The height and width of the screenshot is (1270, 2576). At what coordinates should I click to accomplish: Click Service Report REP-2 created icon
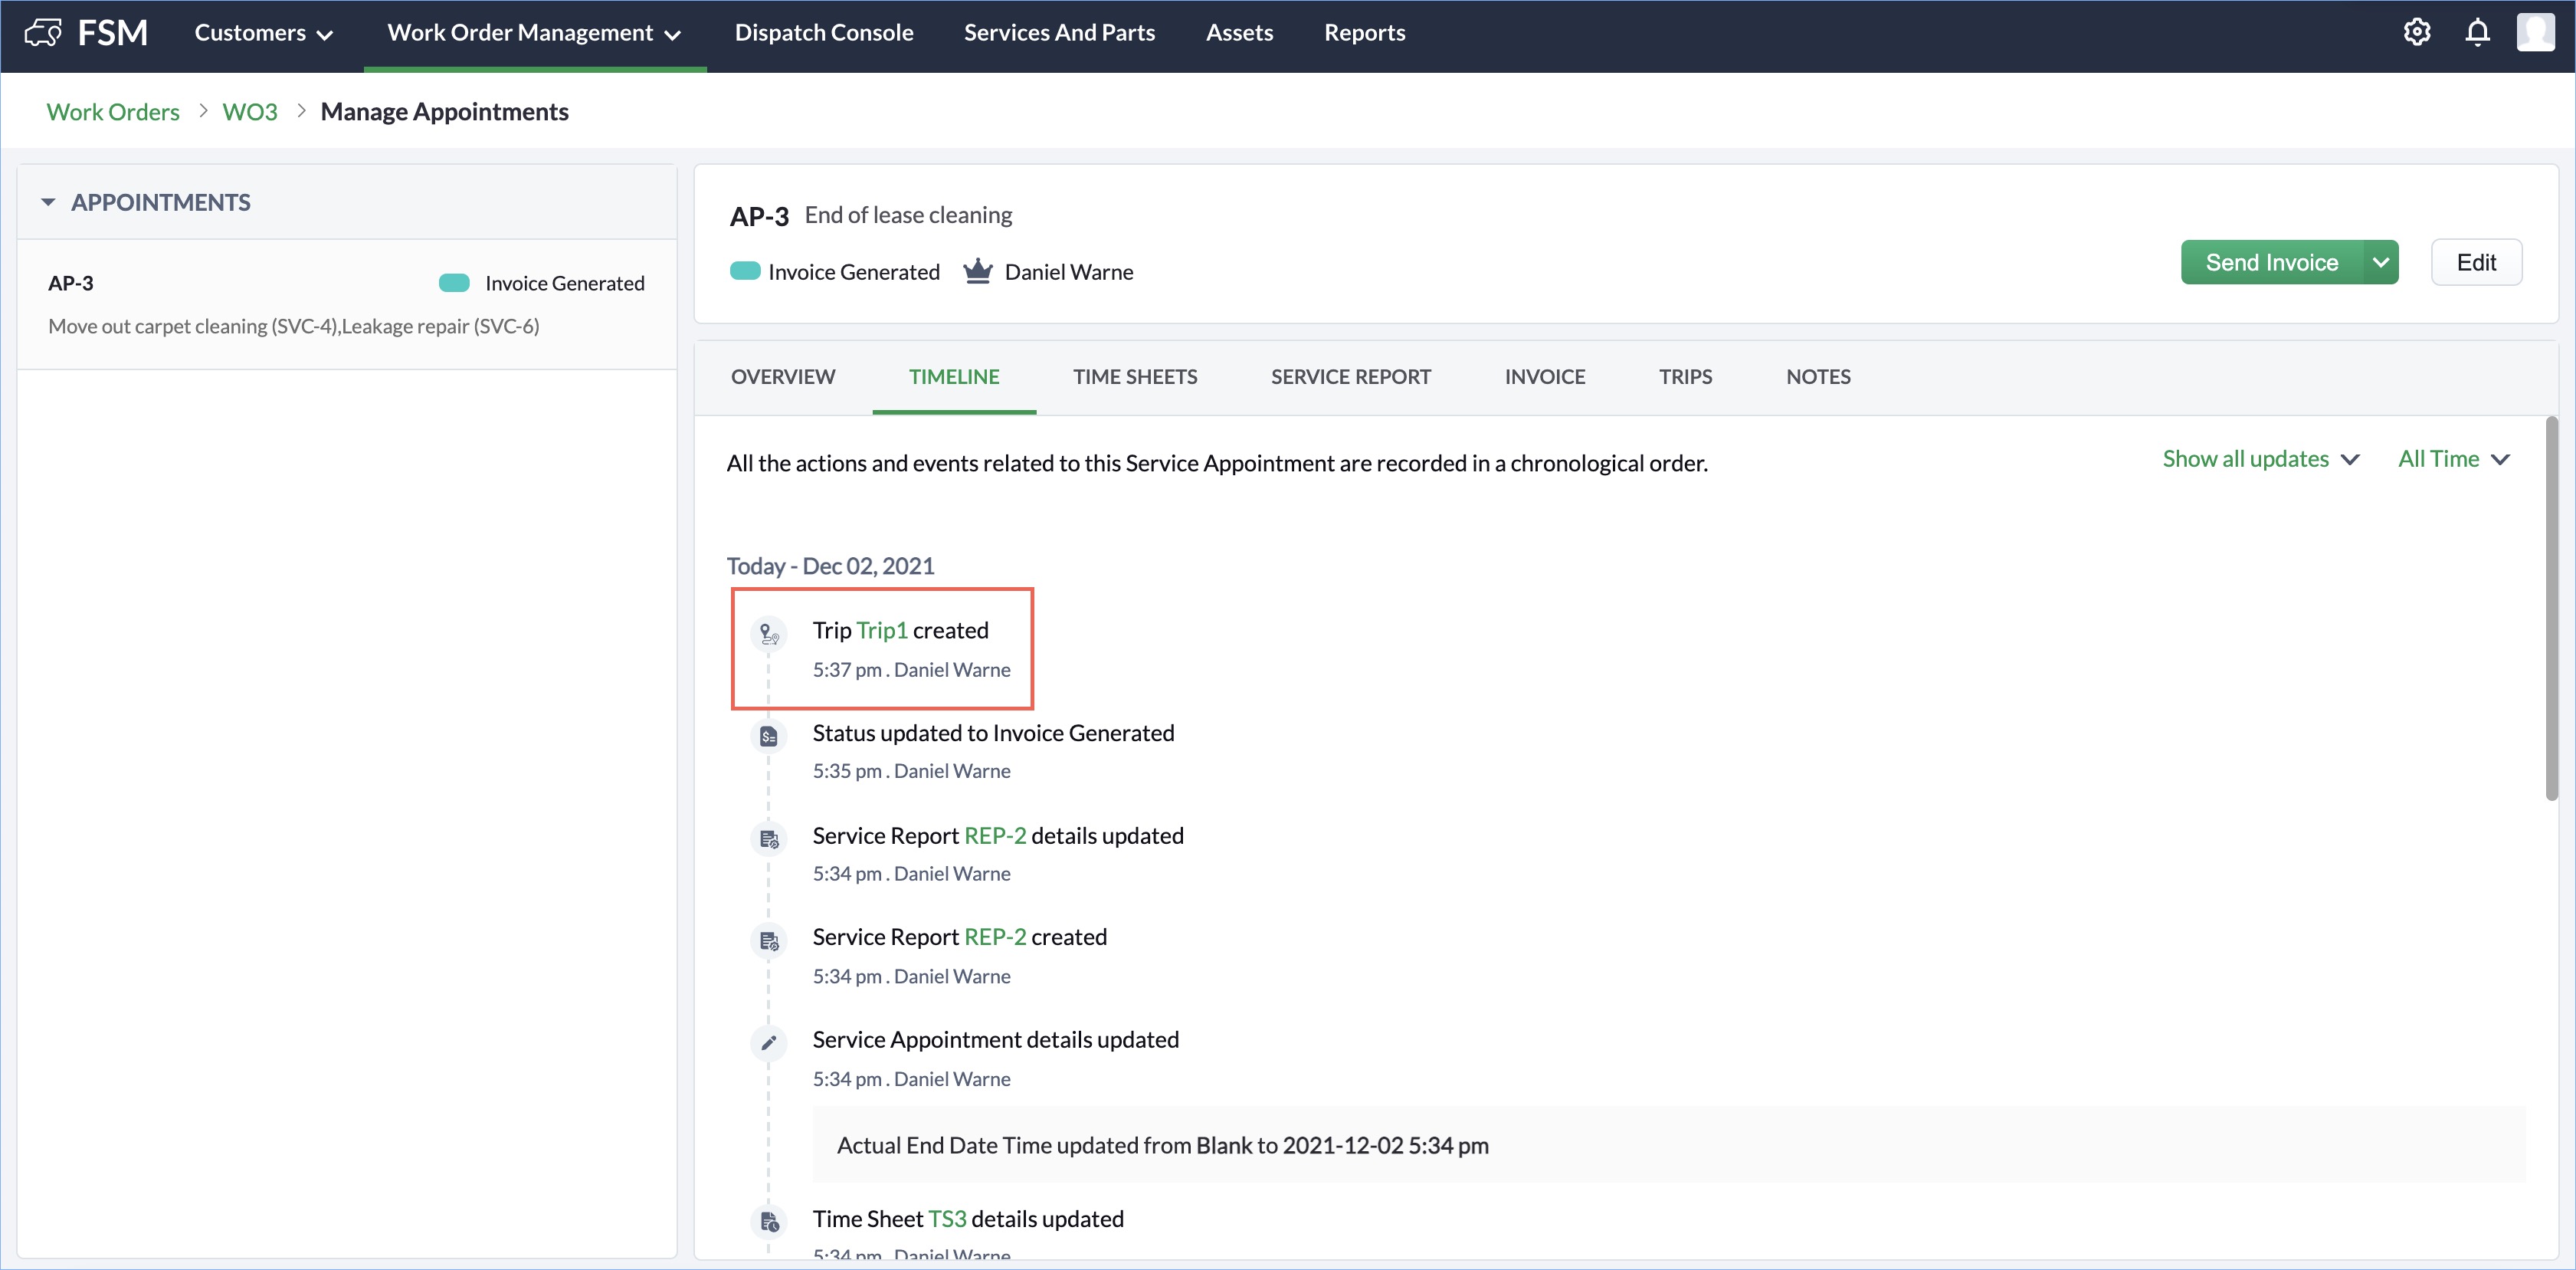(768, 941)
